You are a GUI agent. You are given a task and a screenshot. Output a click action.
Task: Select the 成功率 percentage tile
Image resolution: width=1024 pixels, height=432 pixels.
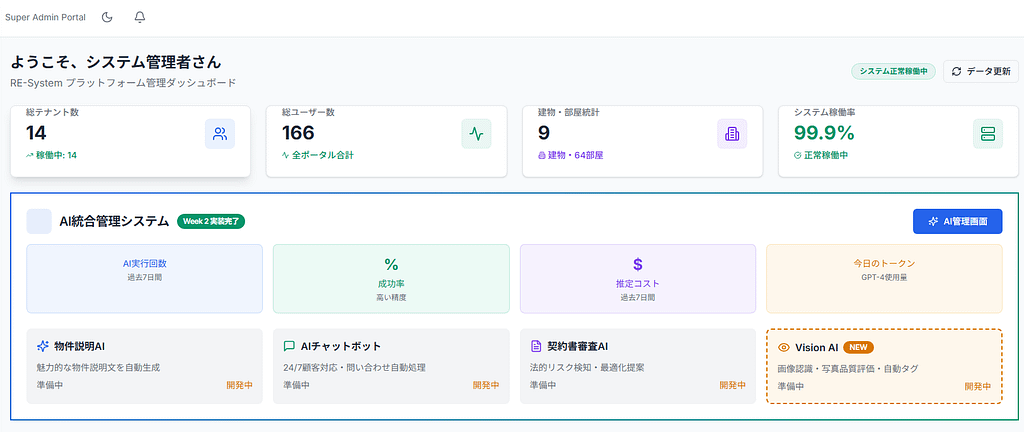point(391,278)
